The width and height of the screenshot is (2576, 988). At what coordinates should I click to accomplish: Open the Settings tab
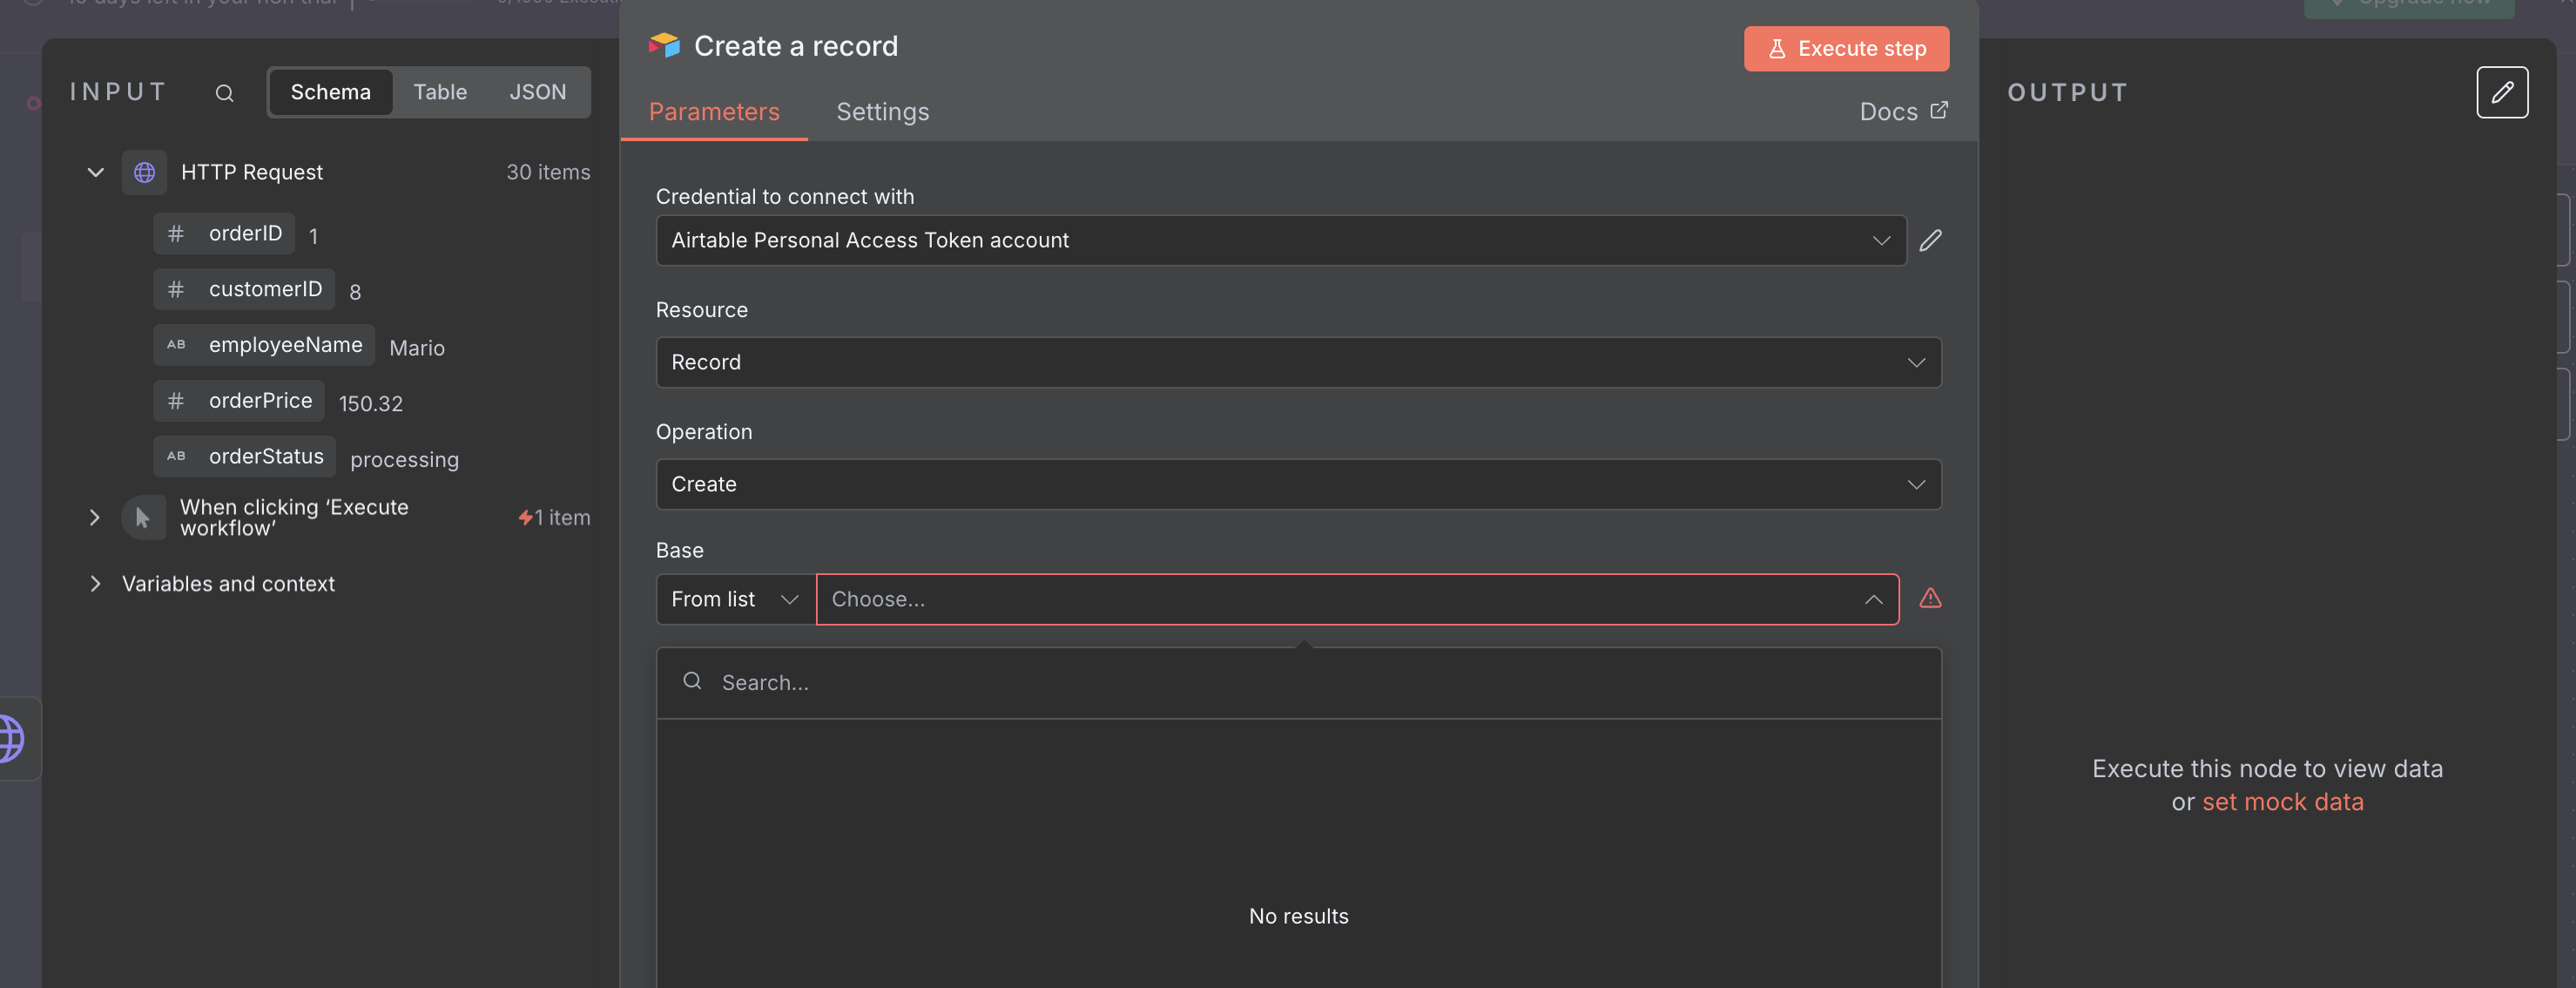click(882, 111)
